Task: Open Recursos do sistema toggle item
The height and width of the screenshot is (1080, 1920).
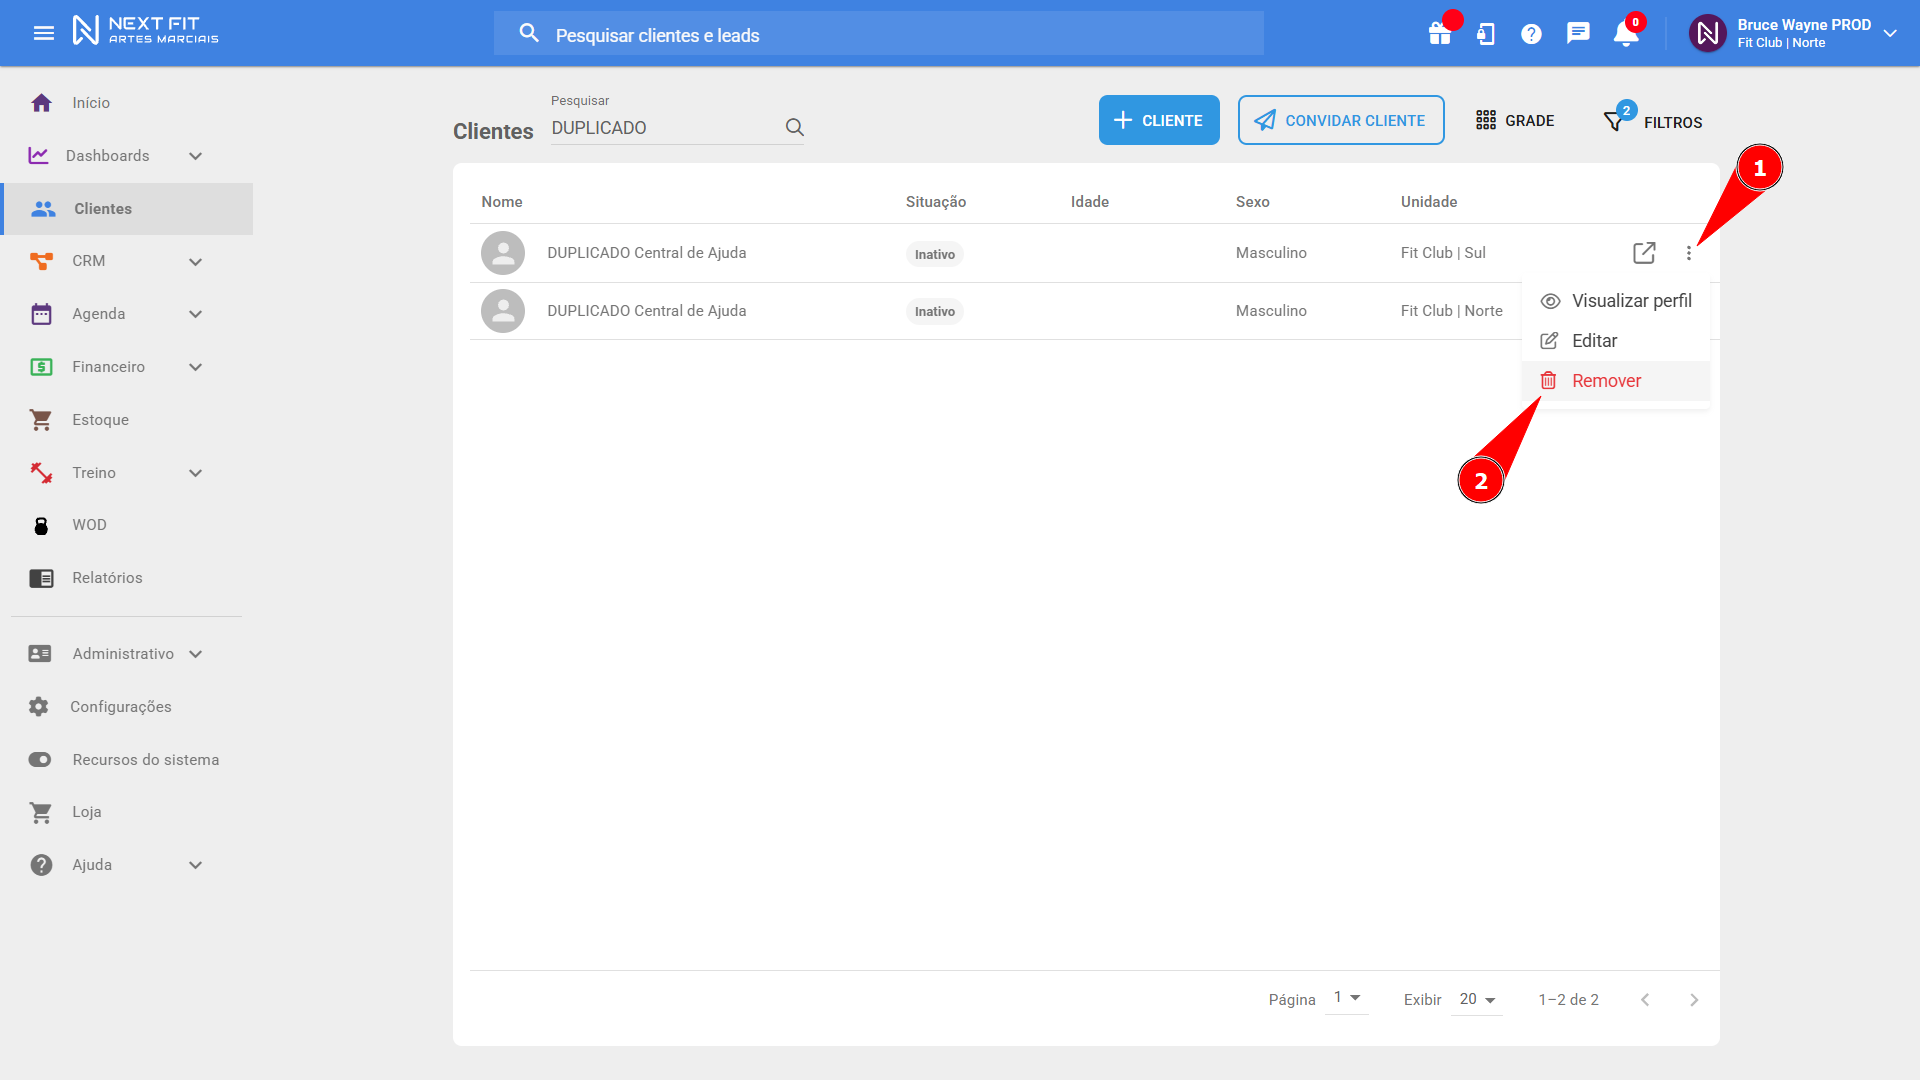Action: pyautogui.click(x=145, y=760)
